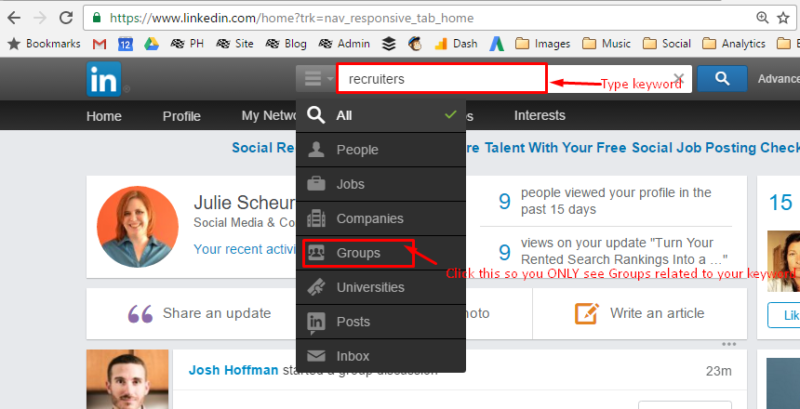Go to the Home nav tab
The height and width of the screenshot is (409, 800).
[104, 116]
